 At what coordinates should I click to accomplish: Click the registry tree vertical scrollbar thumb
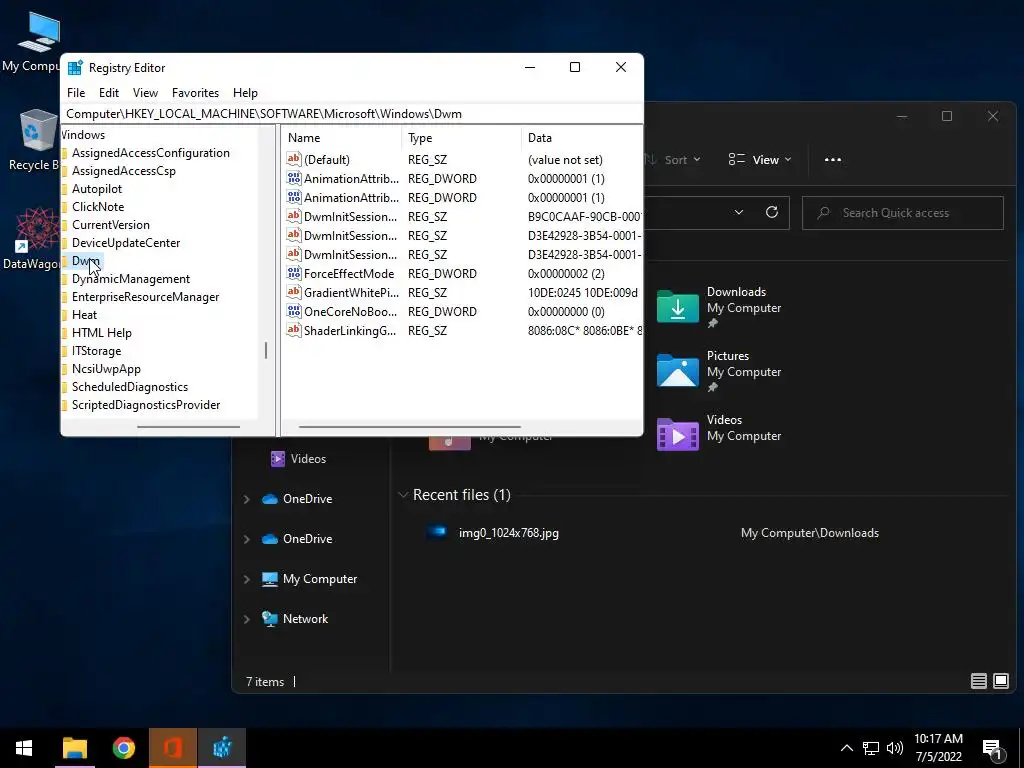266,350
